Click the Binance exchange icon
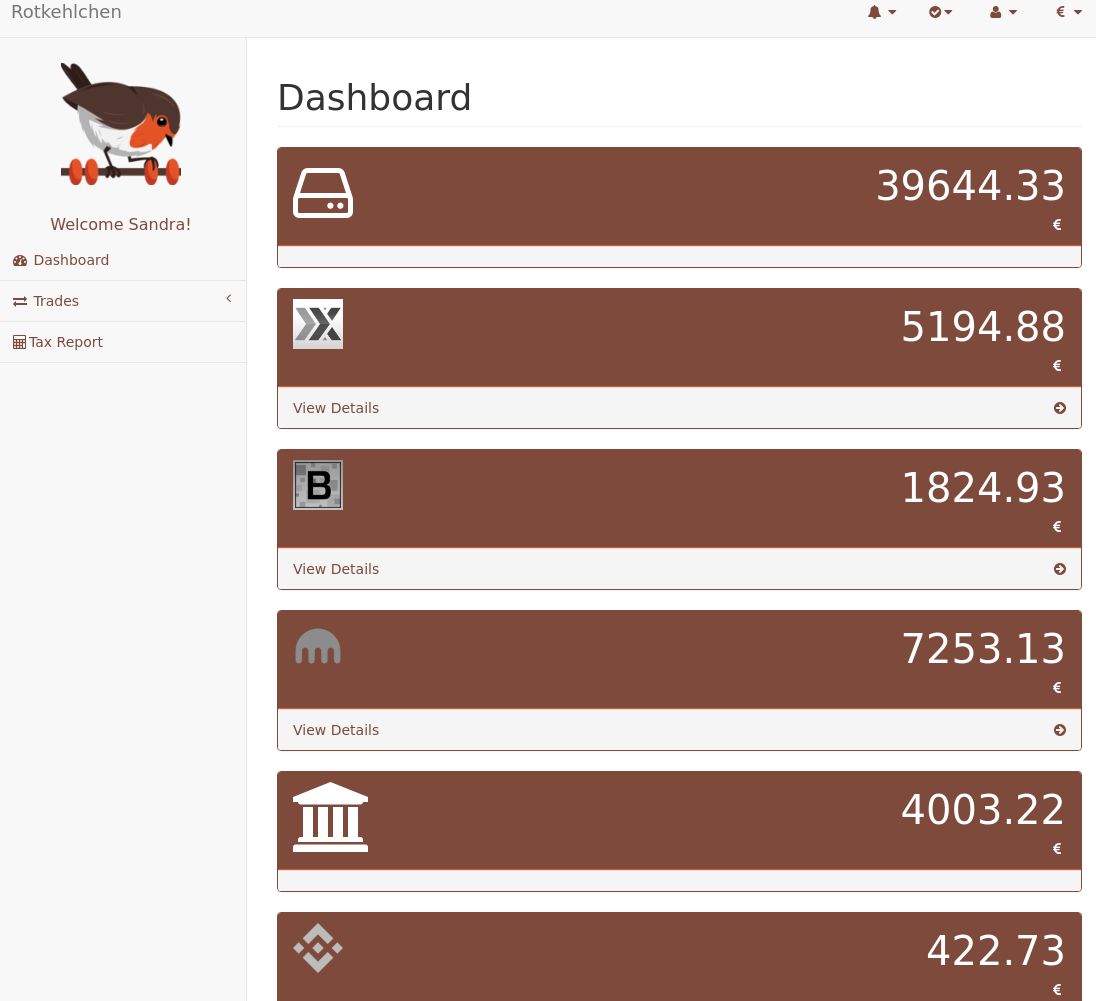This screenshot has width=1096, height=1001. (318, 947)
